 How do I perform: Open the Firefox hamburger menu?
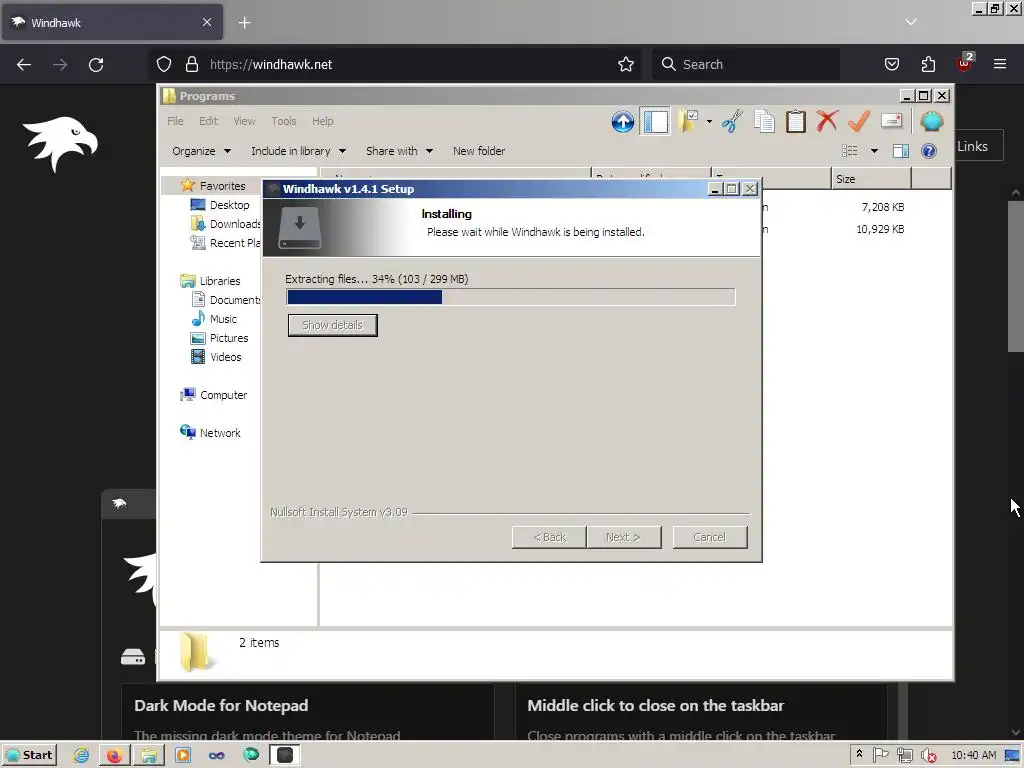1000,64
